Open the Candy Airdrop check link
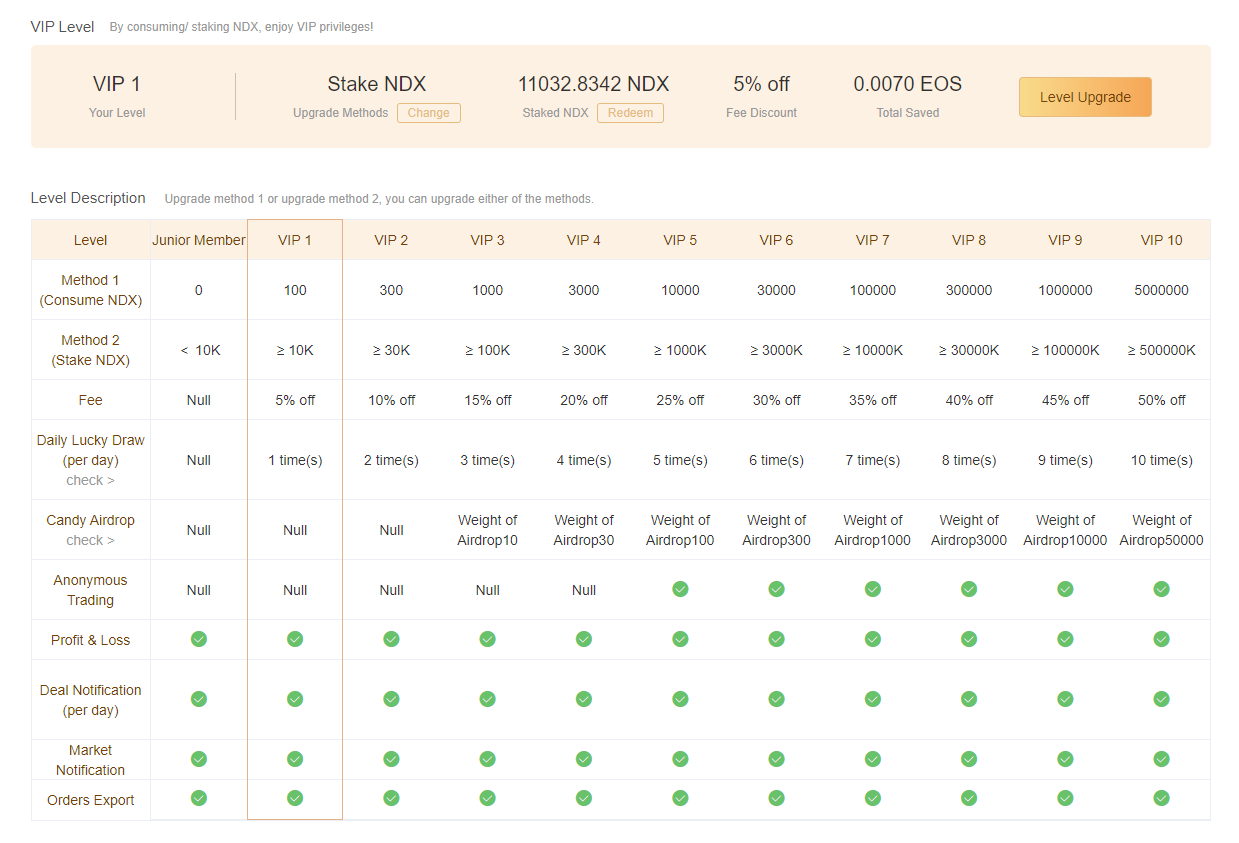Screen dimensions: 1239x843 click(90, 540)
